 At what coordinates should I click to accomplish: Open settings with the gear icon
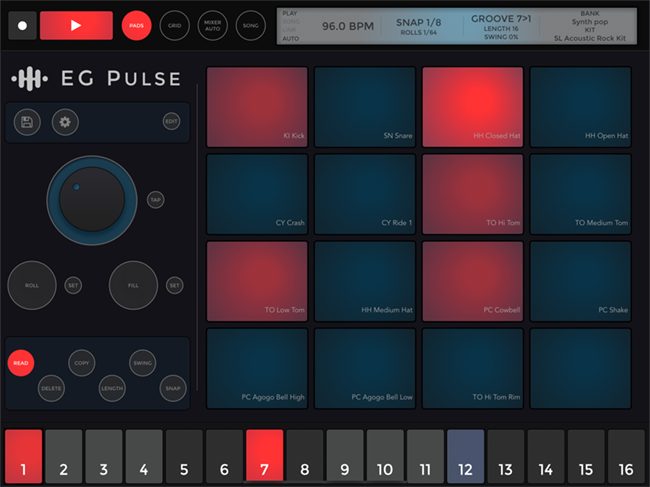pyautogui.click(x=65, y=122)
